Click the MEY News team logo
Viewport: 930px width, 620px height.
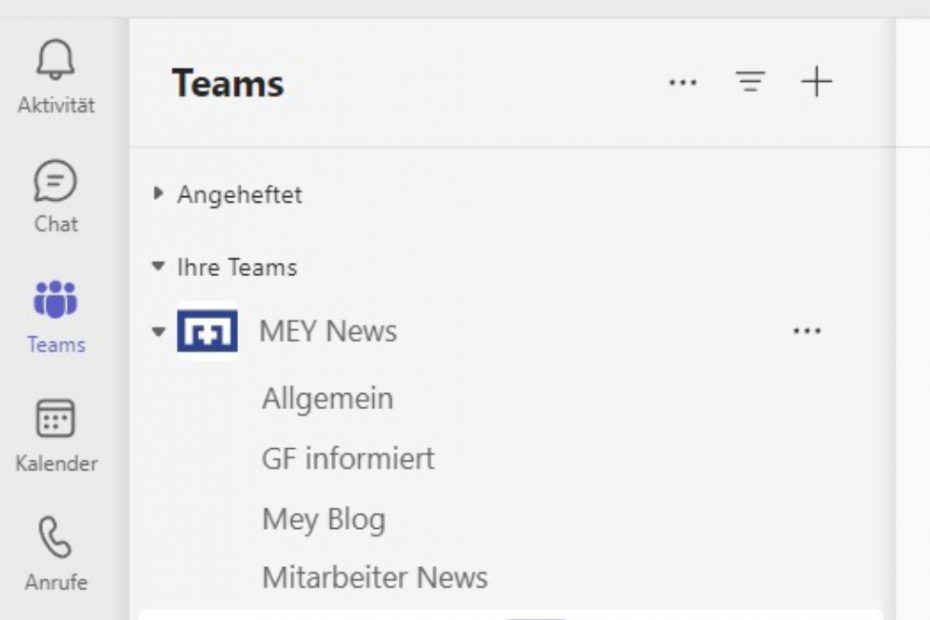207,332
